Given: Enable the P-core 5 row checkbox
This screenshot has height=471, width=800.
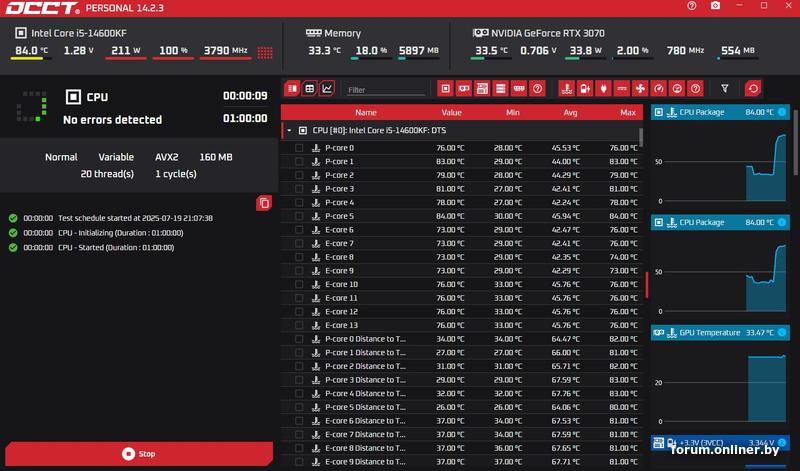Looking at the screenshot, I should tap(299, 216).
